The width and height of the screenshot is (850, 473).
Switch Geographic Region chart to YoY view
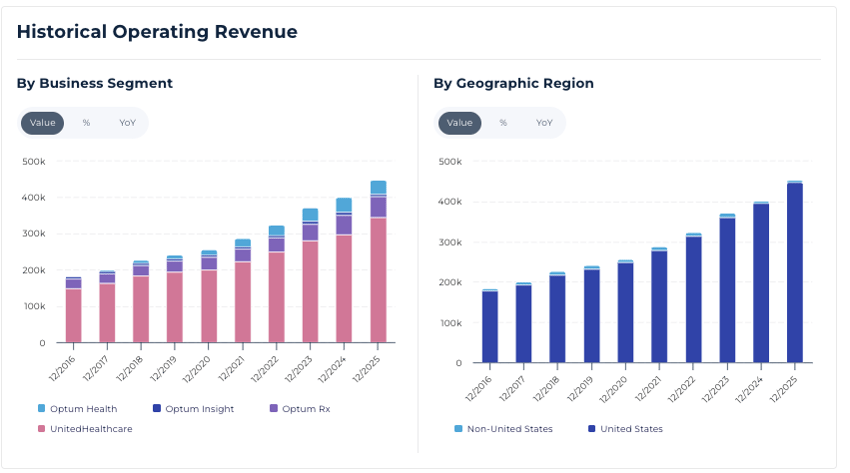tap(544, 123)
